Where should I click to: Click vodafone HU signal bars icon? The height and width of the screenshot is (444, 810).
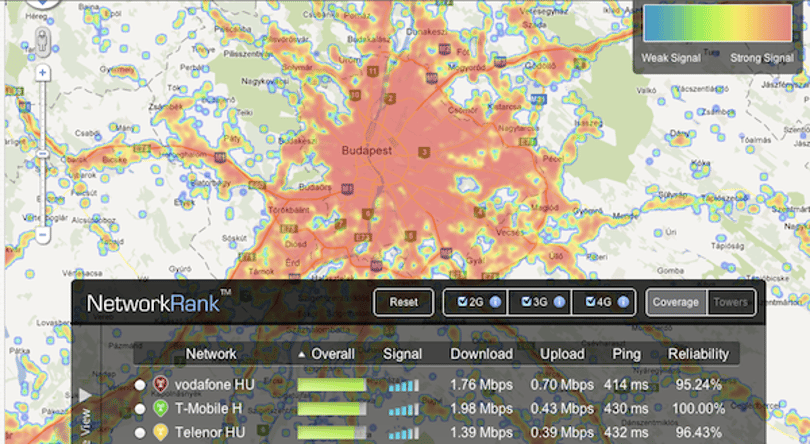pos(403,386)
